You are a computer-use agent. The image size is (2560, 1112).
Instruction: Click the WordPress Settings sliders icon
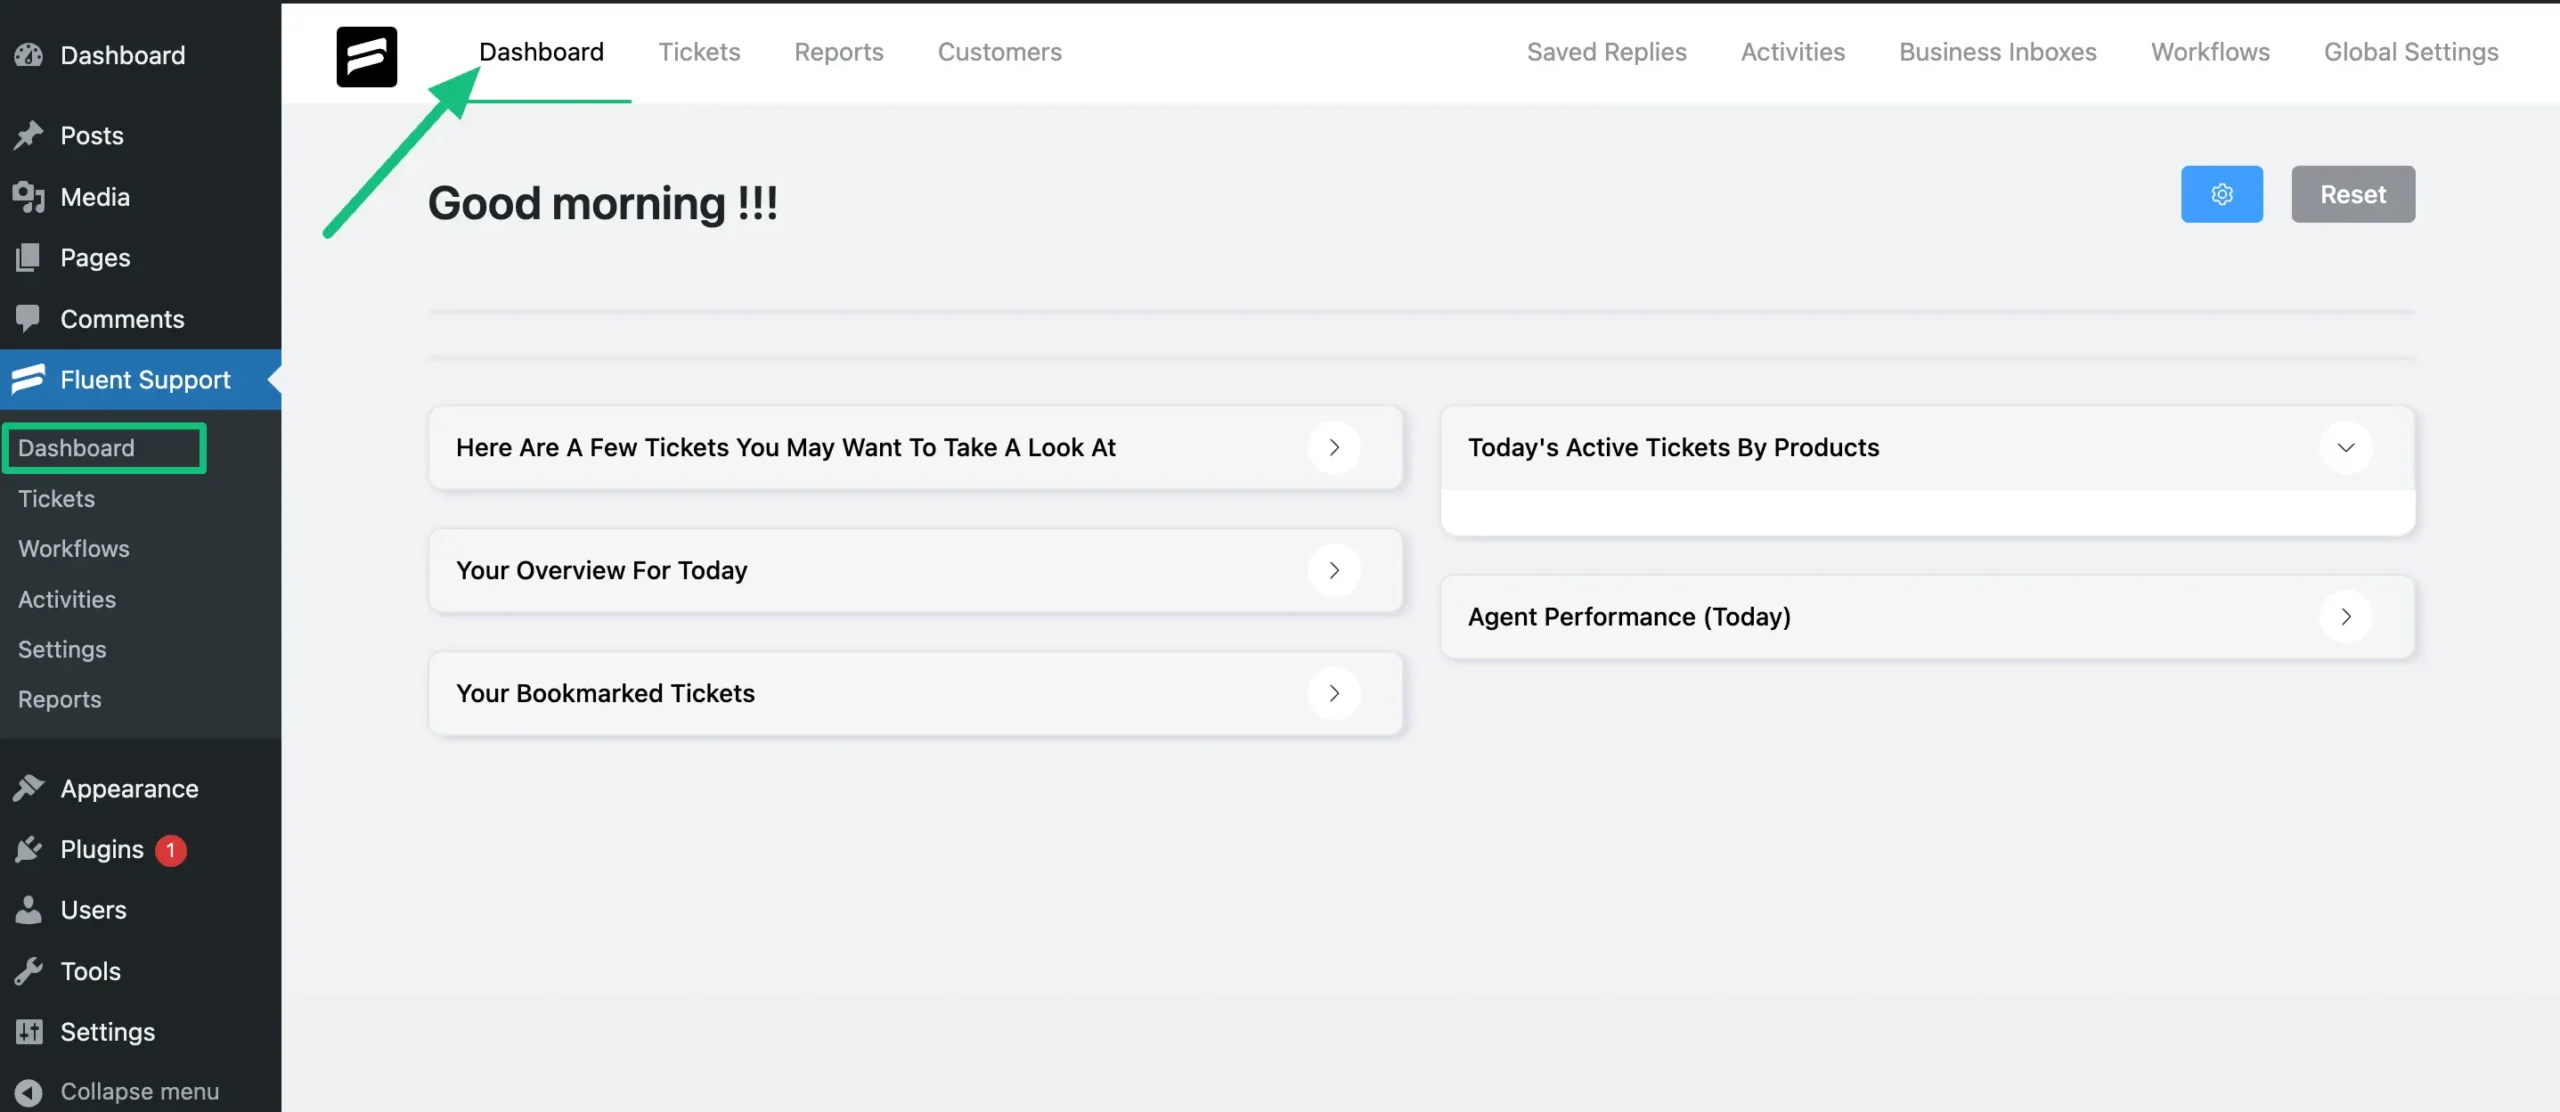click(x=29, y=1031)
